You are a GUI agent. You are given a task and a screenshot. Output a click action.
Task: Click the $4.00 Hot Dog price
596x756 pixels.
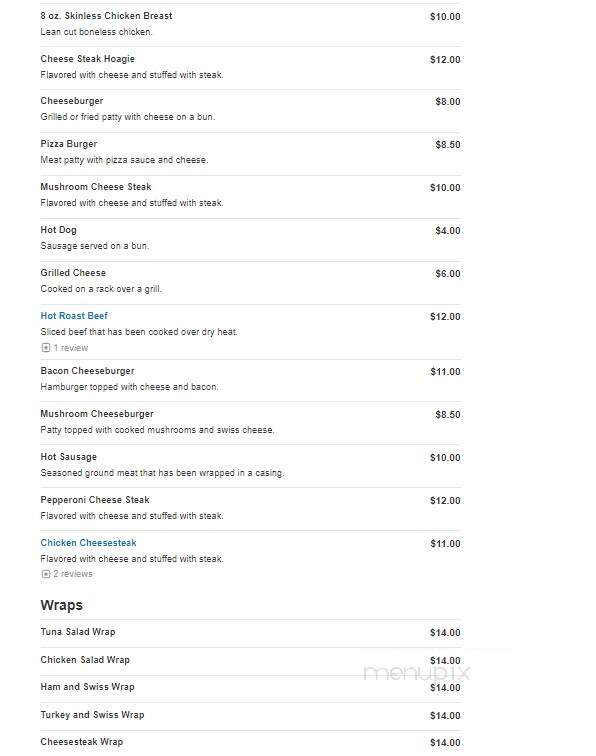pyautogui.click(x=447, y=230)
